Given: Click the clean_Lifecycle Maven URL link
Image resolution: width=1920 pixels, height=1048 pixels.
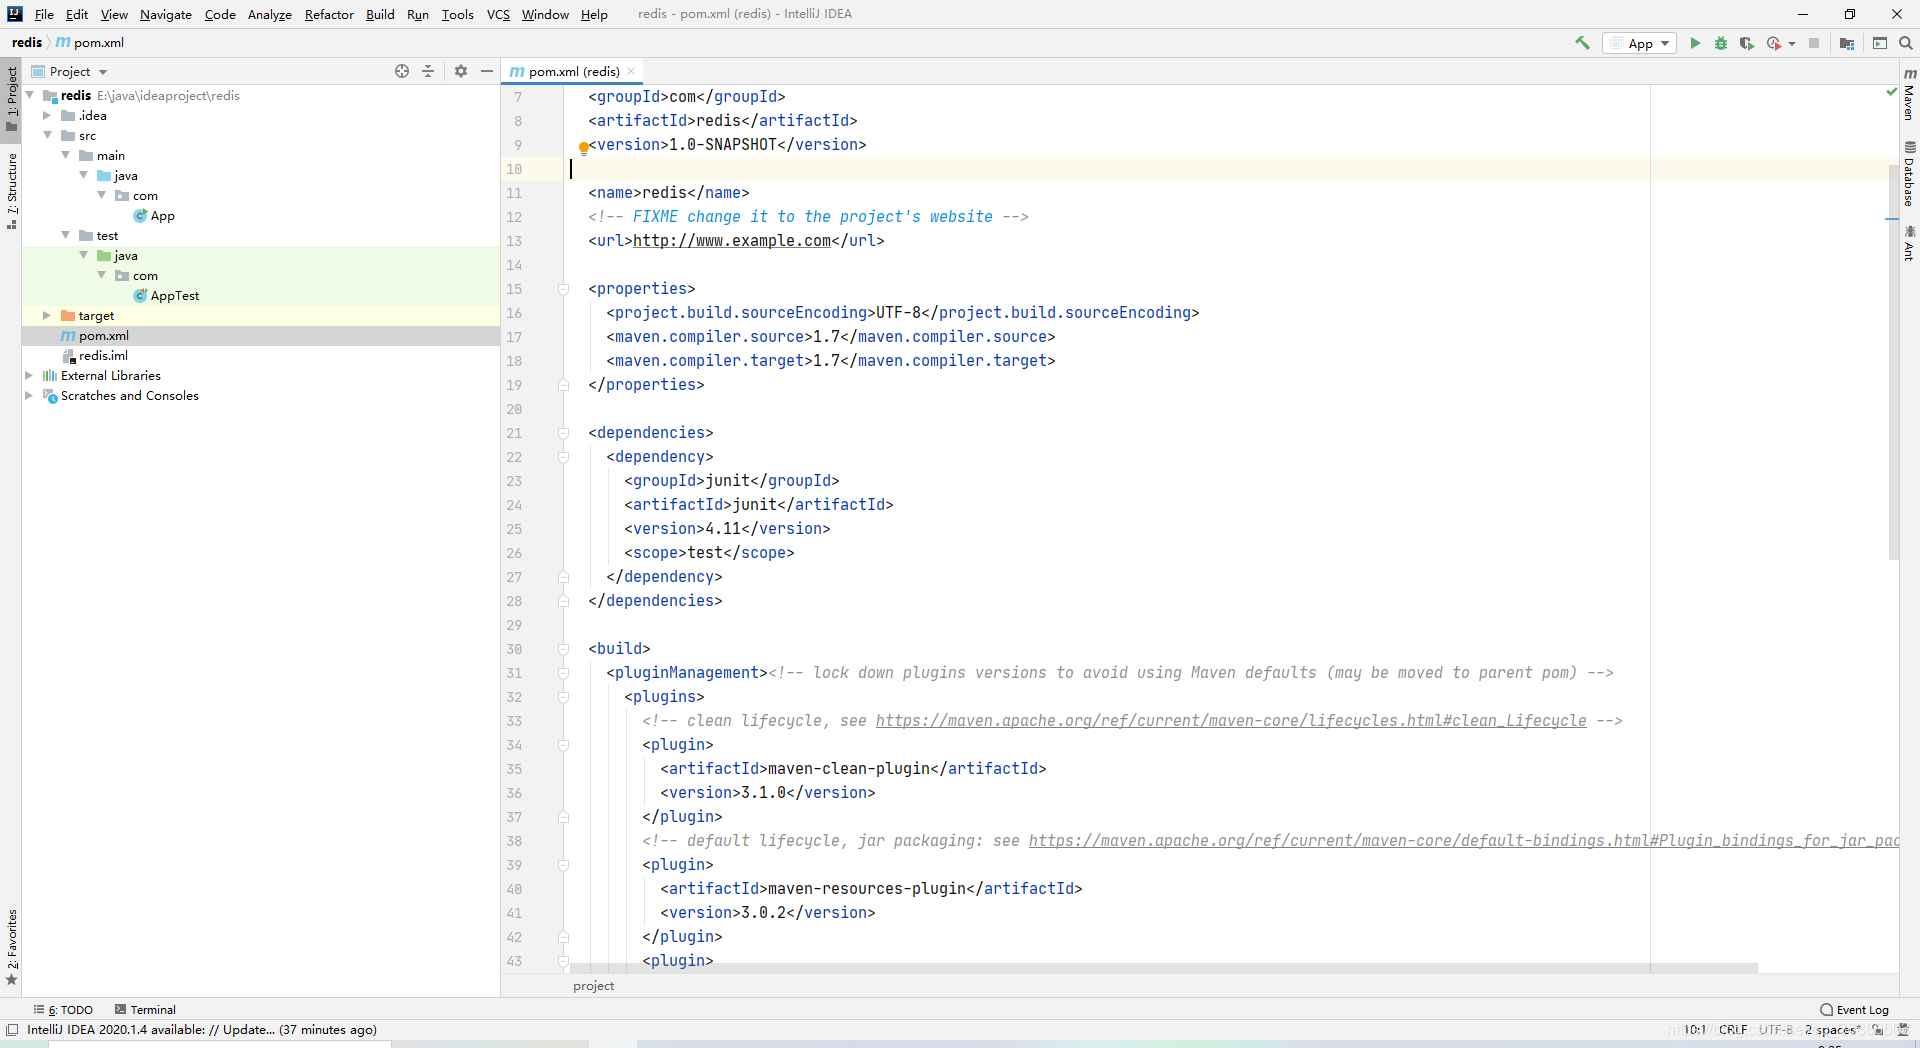Looking at the screenshot, I should [1231, 721].
